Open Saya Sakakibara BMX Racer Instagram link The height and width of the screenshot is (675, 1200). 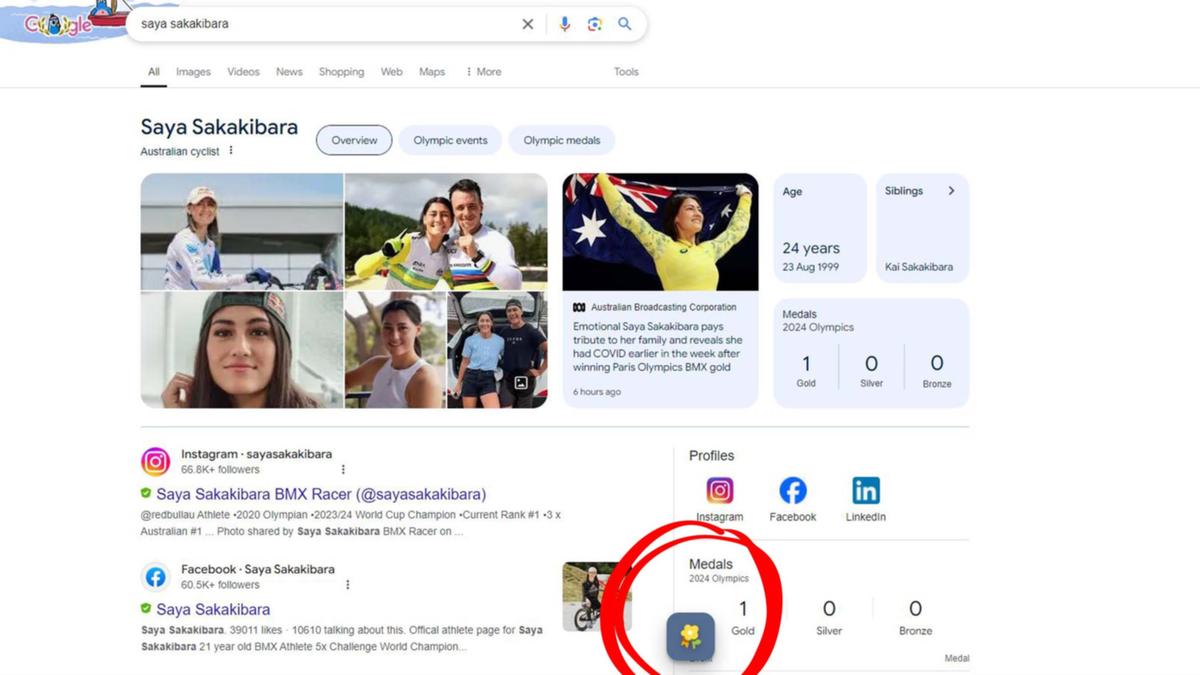point(321,494)
